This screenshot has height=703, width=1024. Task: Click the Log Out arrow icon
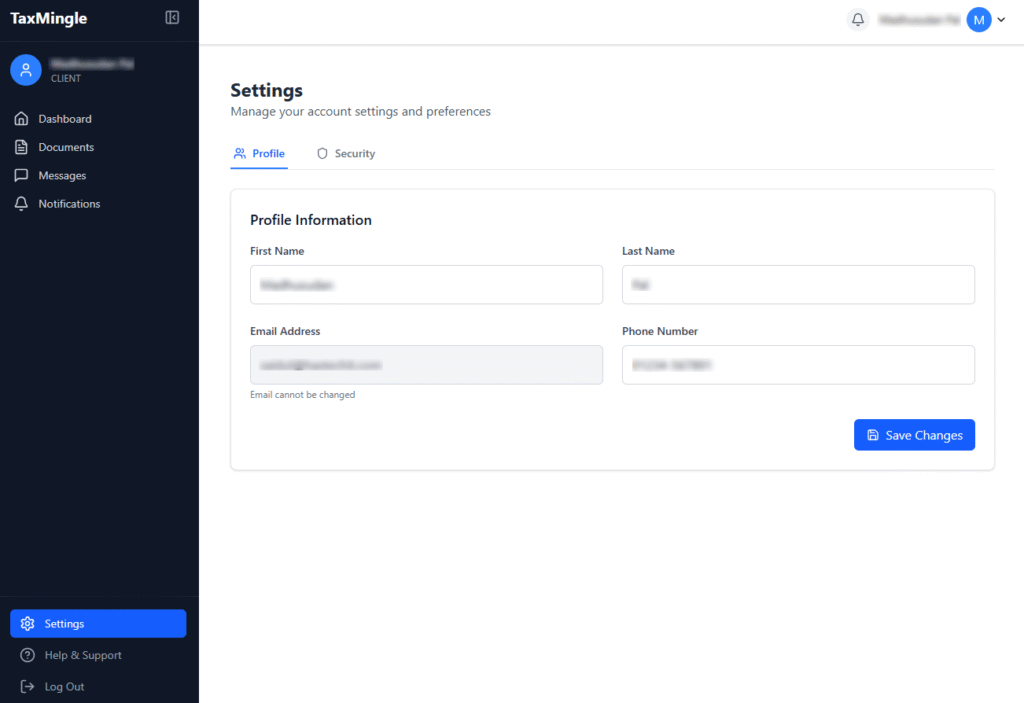point(28,687)
